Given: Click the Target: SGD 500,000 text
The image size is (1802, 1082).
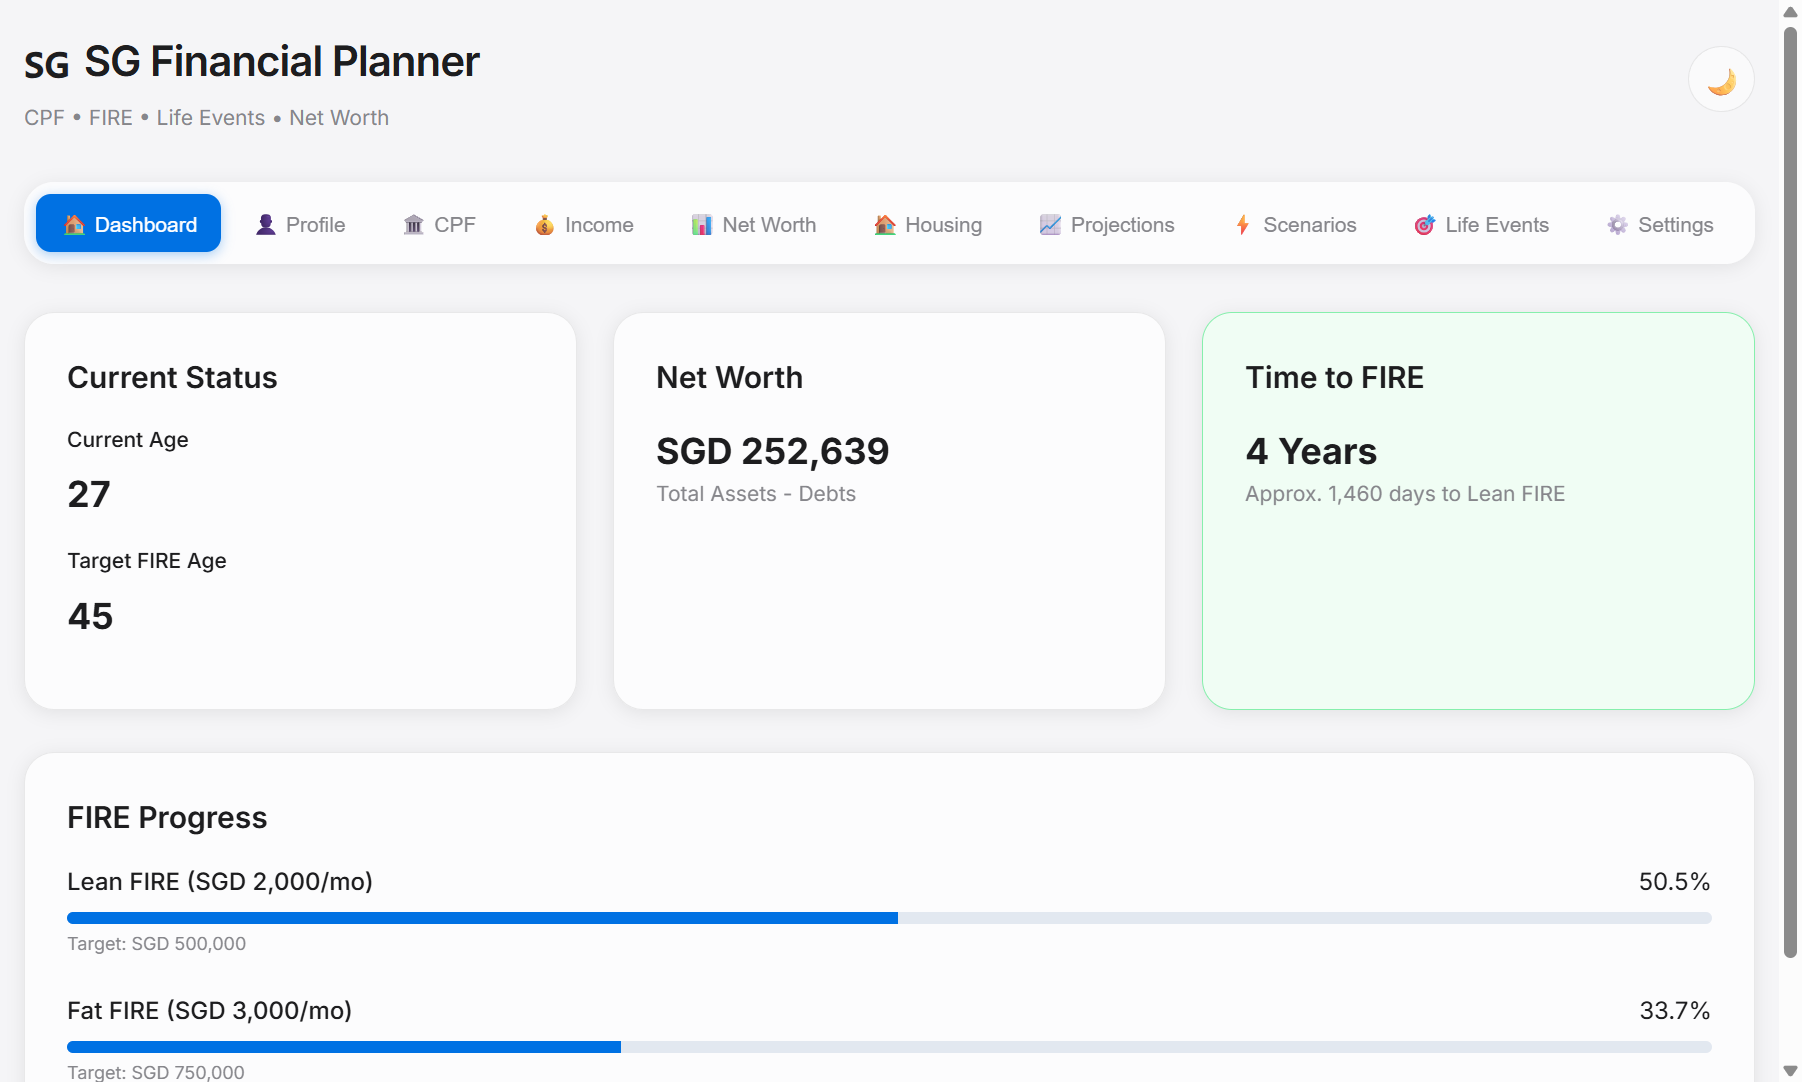Looking at the screenshot, I should (x=156, y=944).
